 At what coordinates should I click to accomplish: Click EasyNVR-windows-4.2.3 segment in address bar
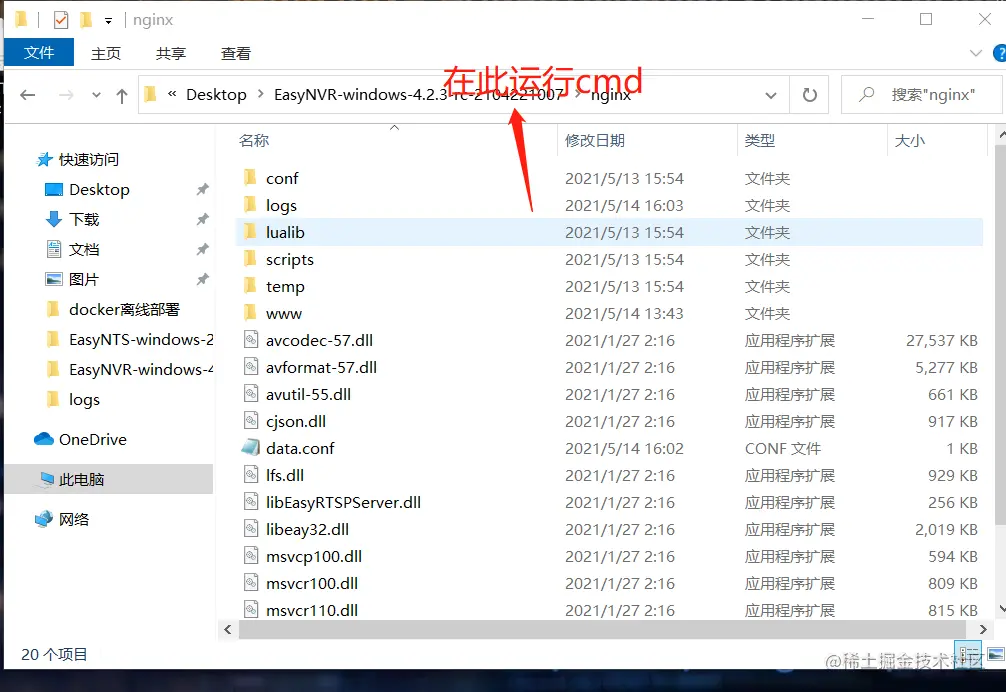tap(418, 95)
